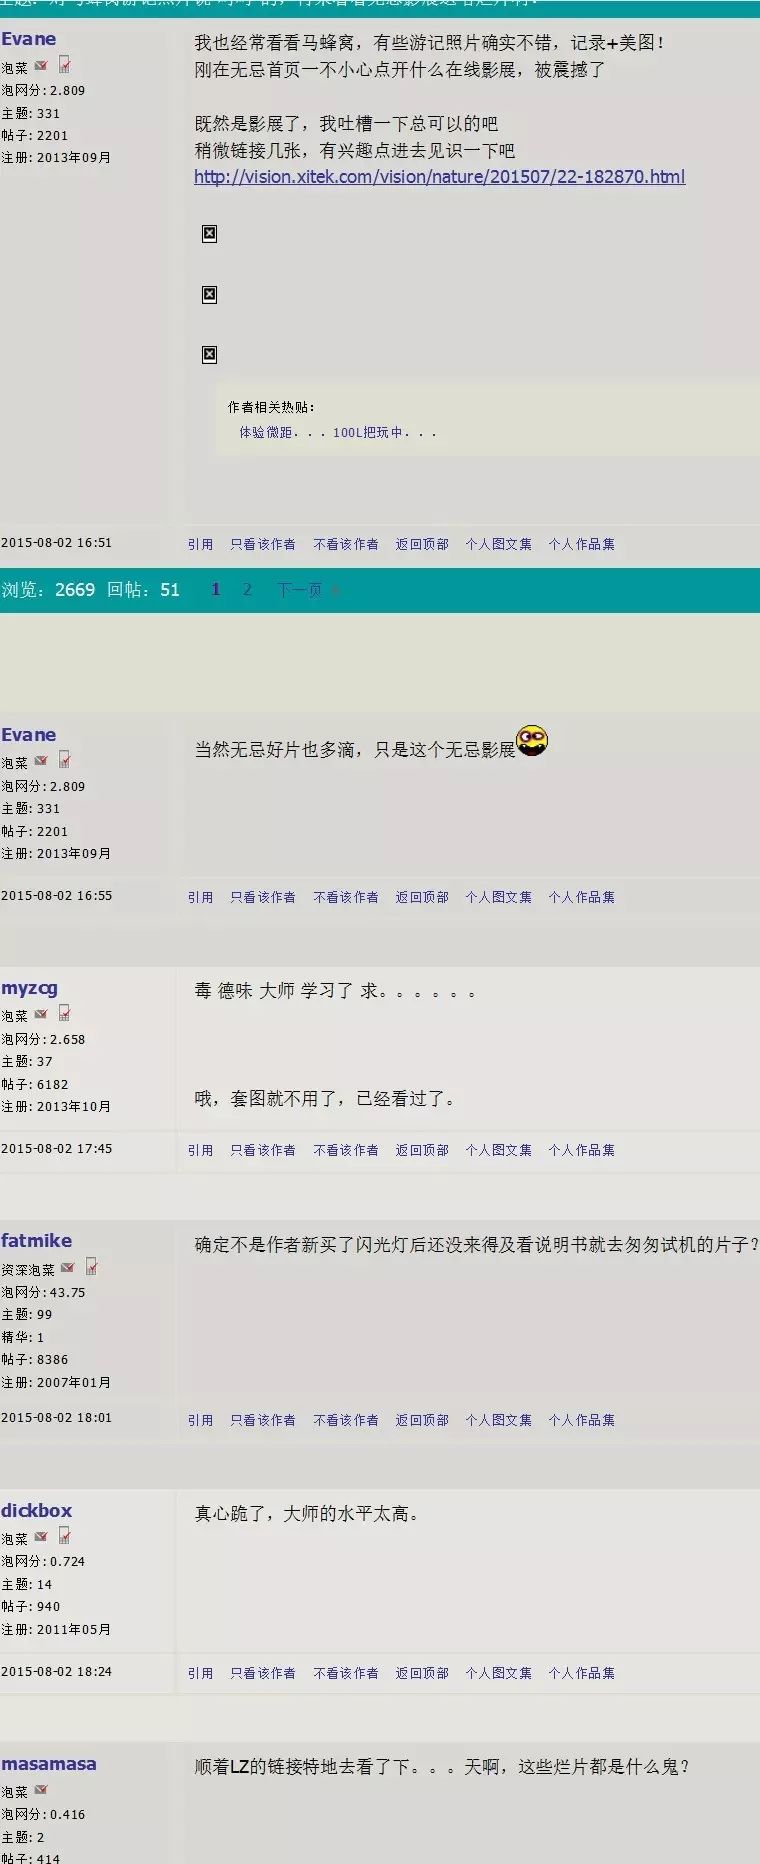Click document icon beside myzcg's rank

[65, 1013]
